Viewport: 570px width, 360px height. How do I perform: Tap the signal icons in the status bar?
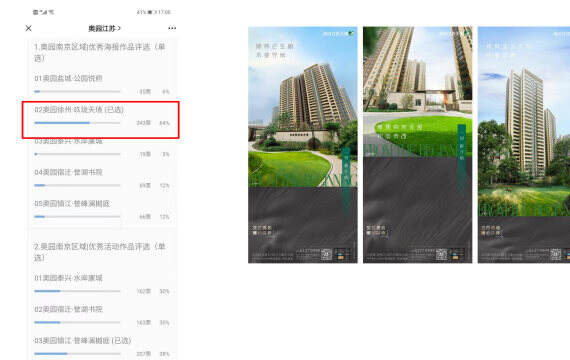click(43, 12)
